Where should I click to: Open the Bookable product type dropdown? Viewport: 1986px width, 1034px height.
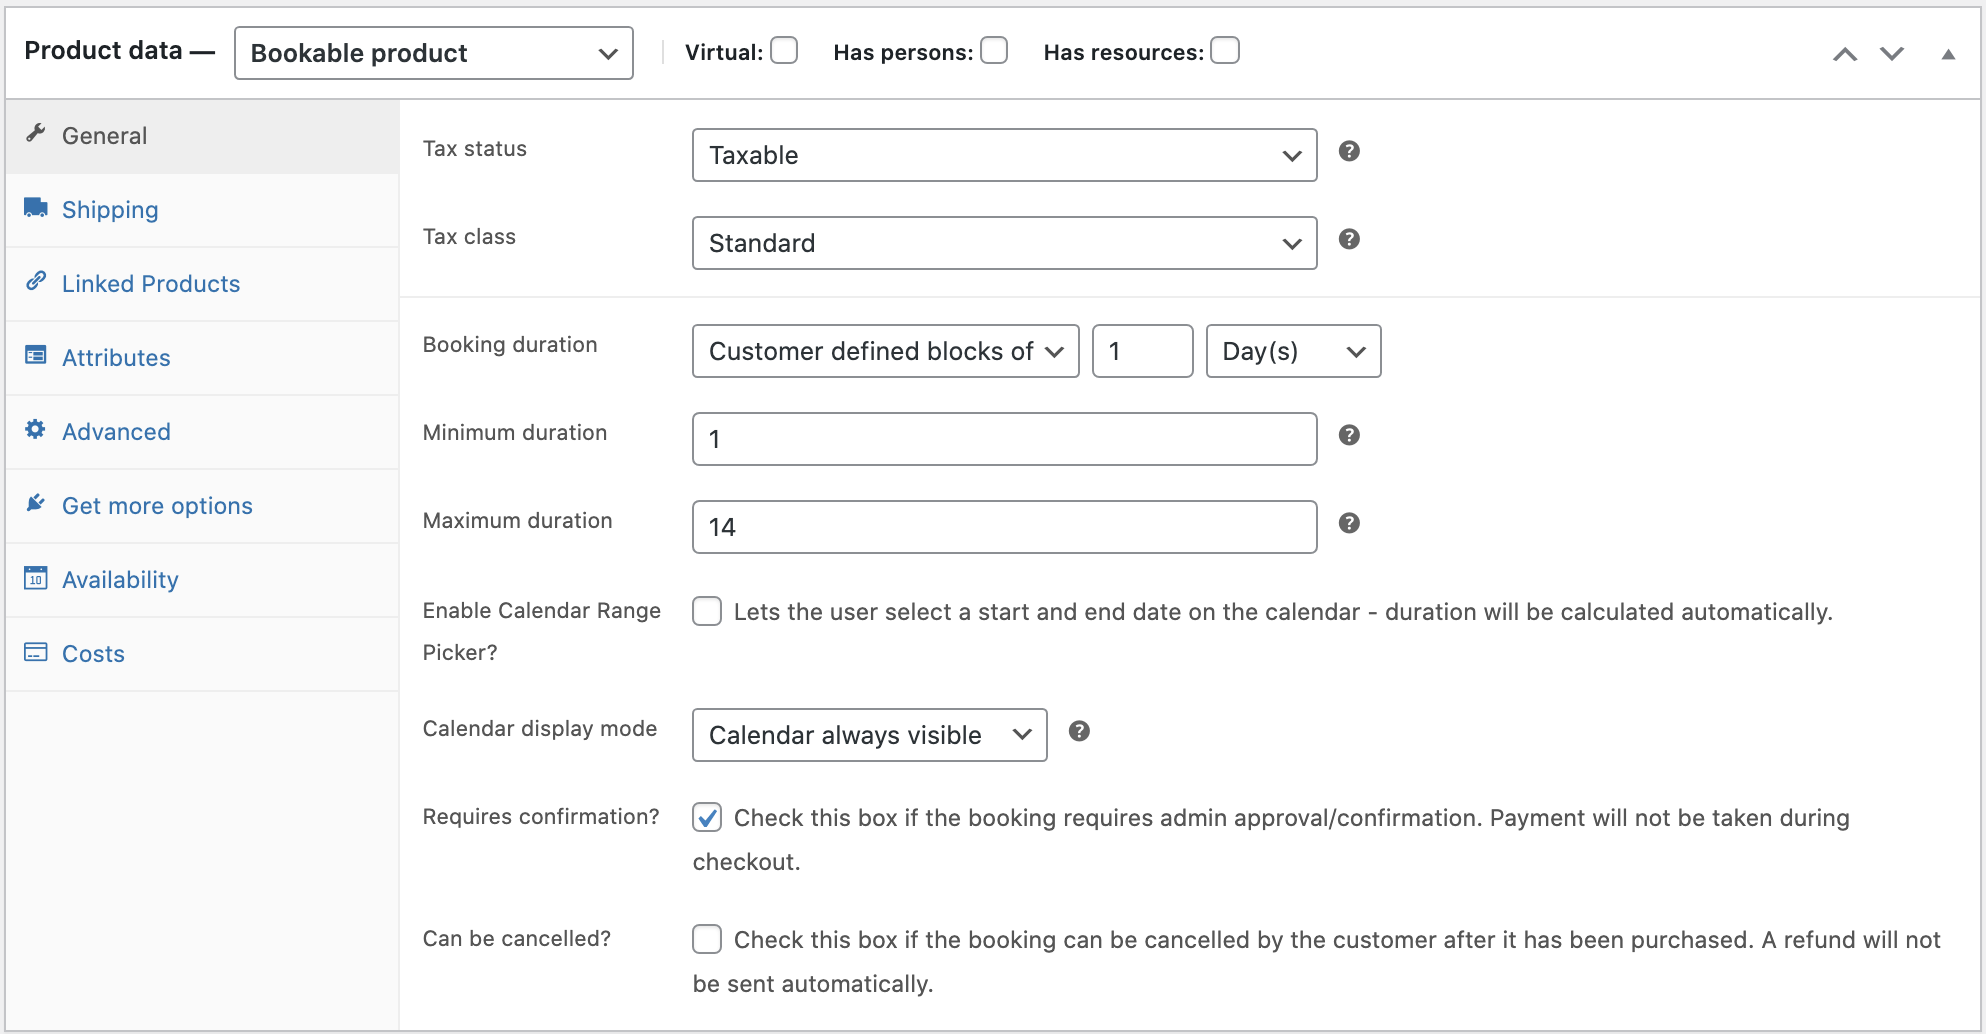click(433, 53)
